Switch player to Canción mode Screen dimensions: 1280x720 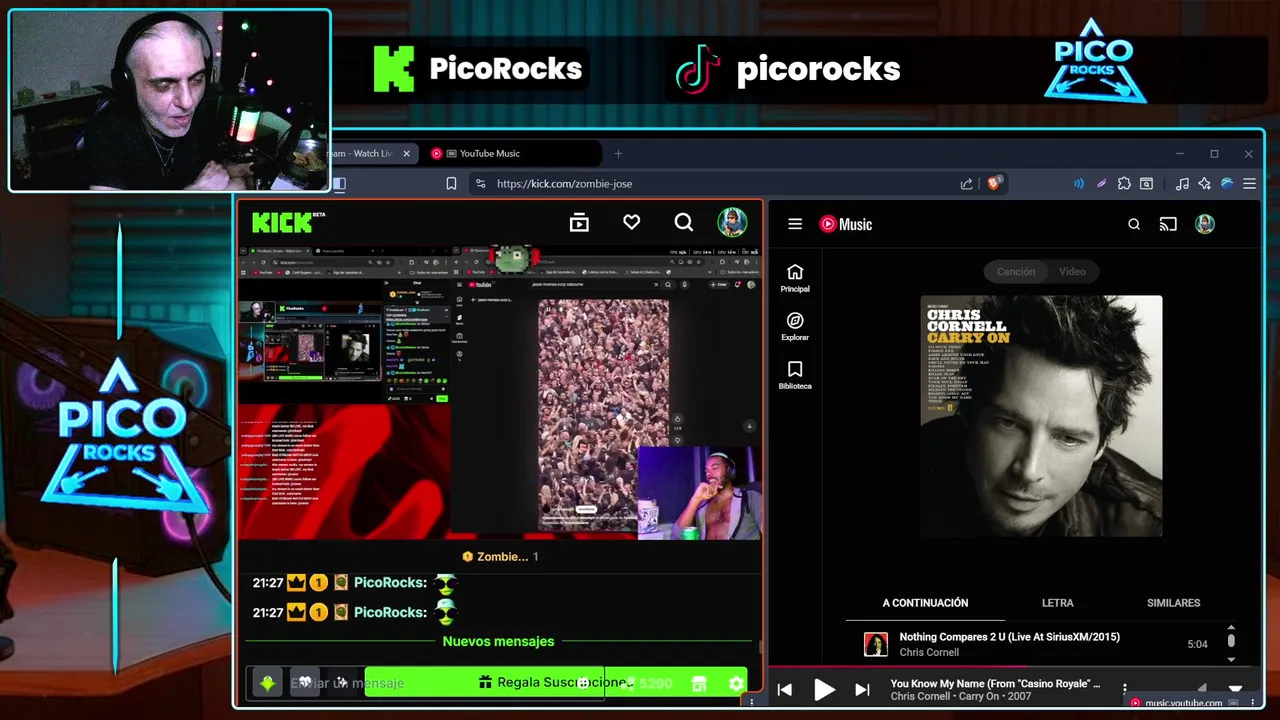1015,271
